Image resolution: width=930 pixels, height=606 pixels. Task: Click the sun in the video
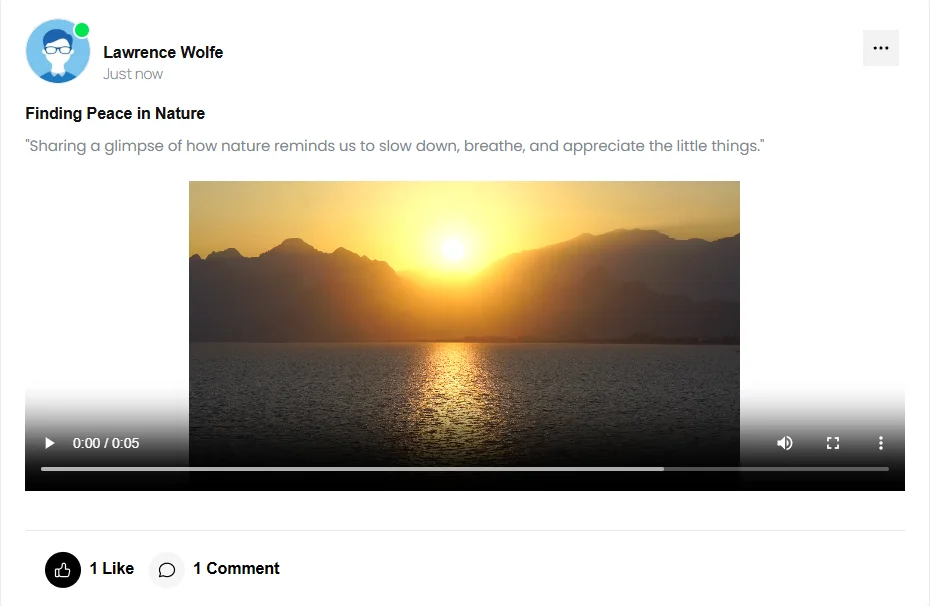454,249
